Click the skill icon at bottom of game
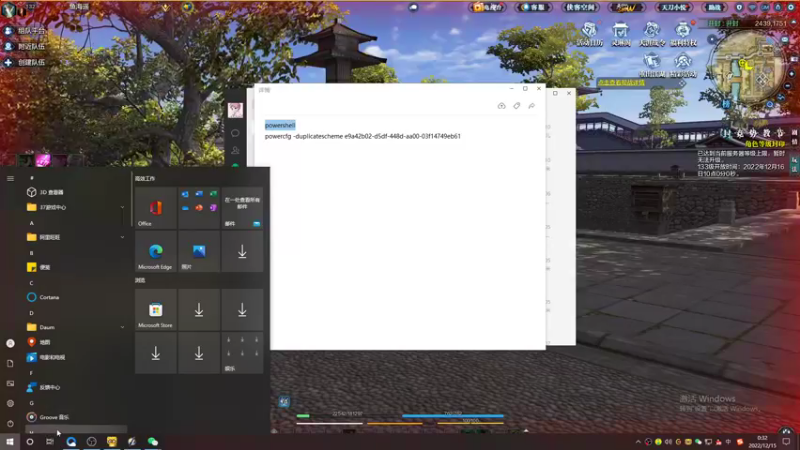The image size is (800, 450). [x=284, y=402]
